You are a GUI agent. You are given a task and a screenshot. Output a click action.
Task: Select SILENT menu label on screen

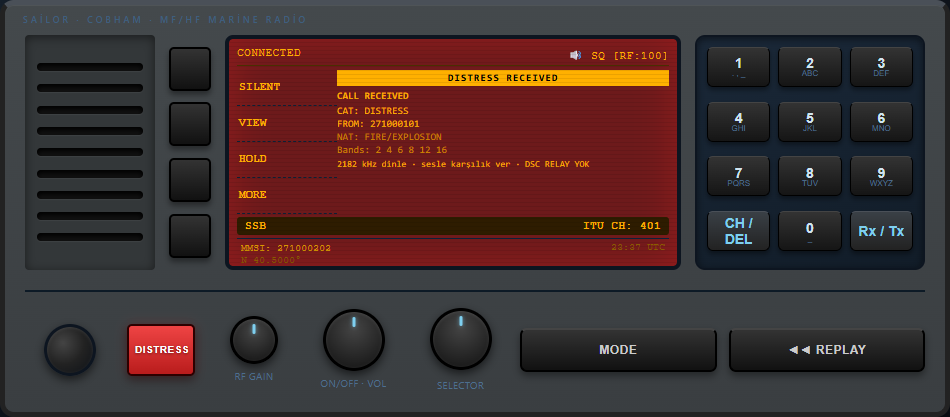(x=260, y=87)
